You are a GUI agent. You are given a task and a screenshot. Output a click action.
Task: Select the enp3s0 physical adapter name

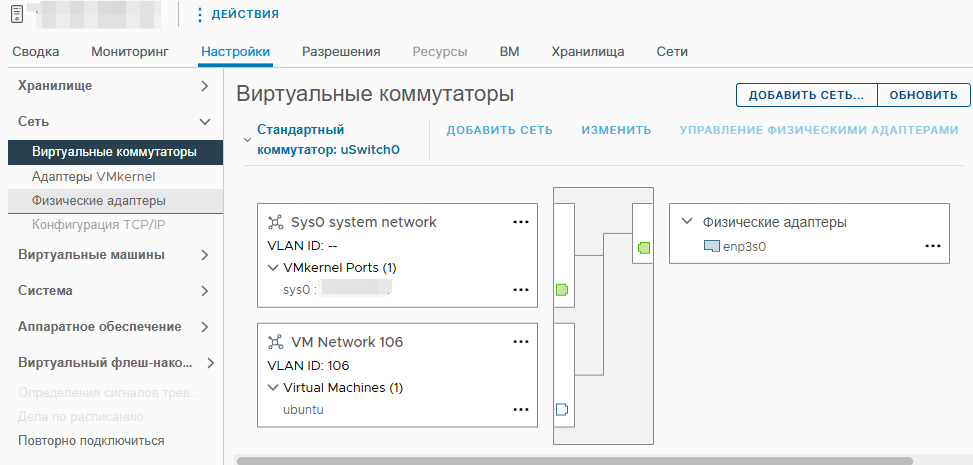745,246
